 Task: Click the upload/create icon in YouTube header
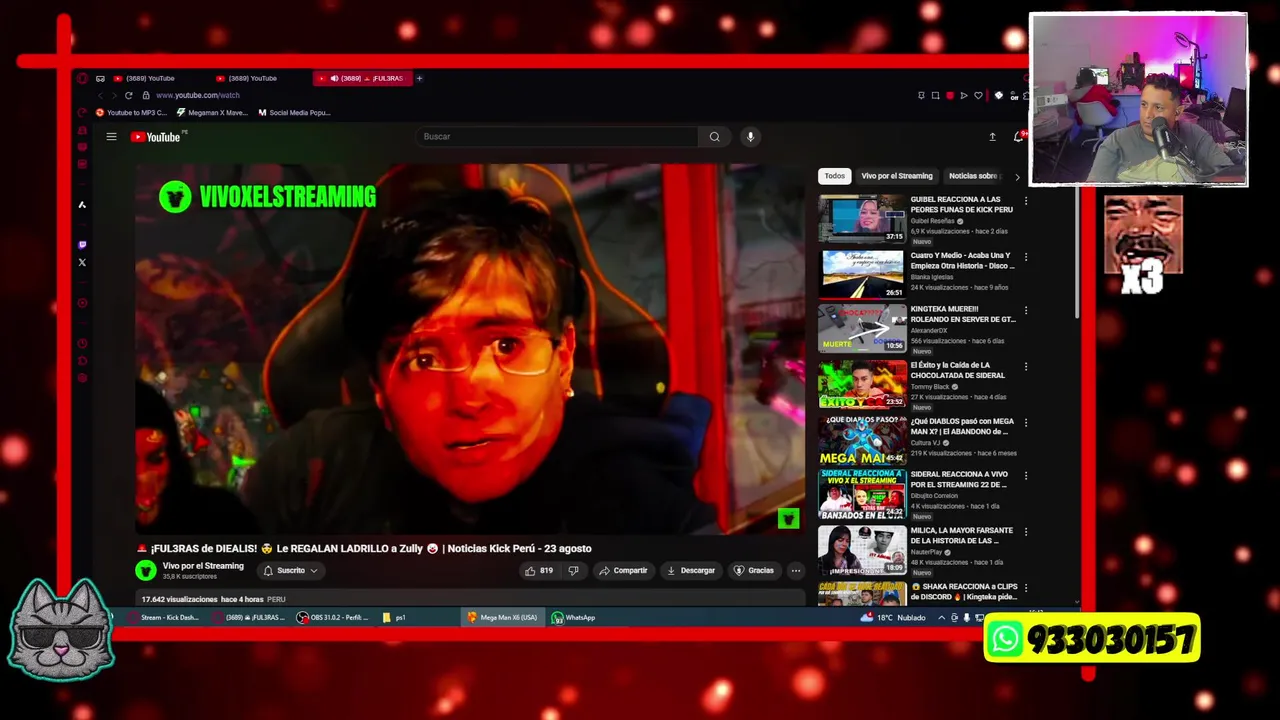click(992, 137)
